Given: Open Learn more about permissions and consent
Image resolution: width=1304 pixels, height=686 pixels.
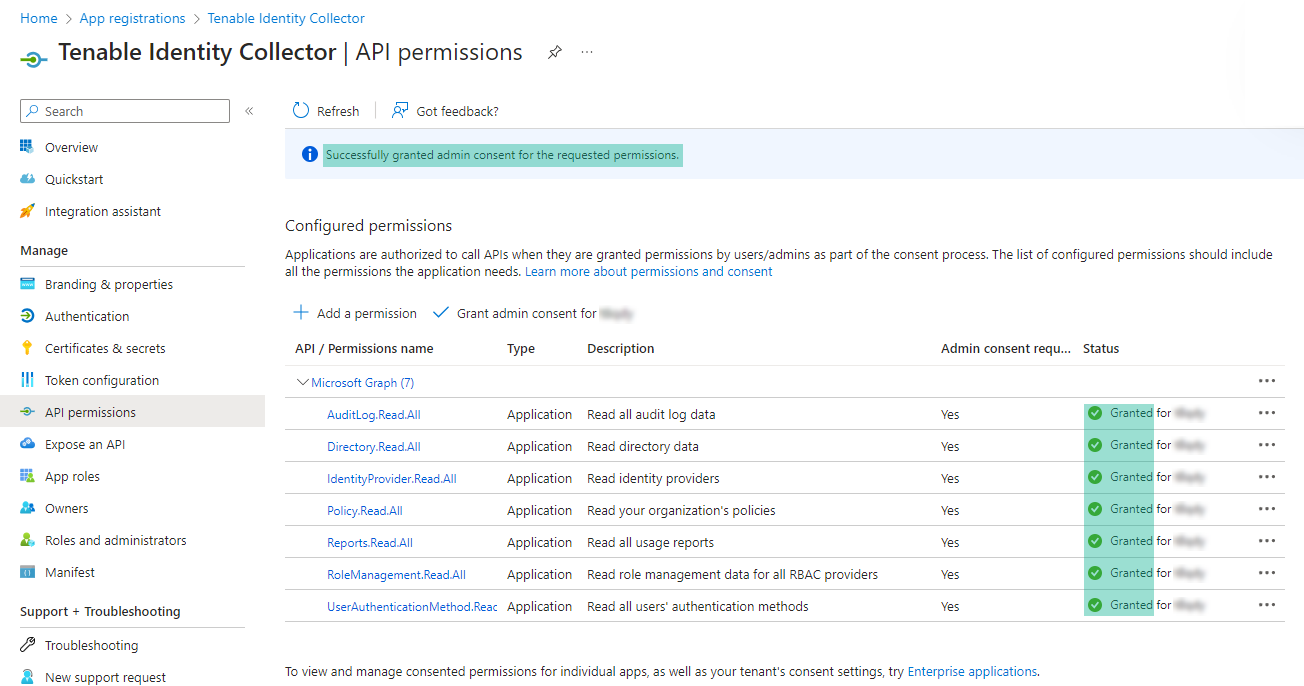Looking at the screenshot, I should tap(649, 271).
